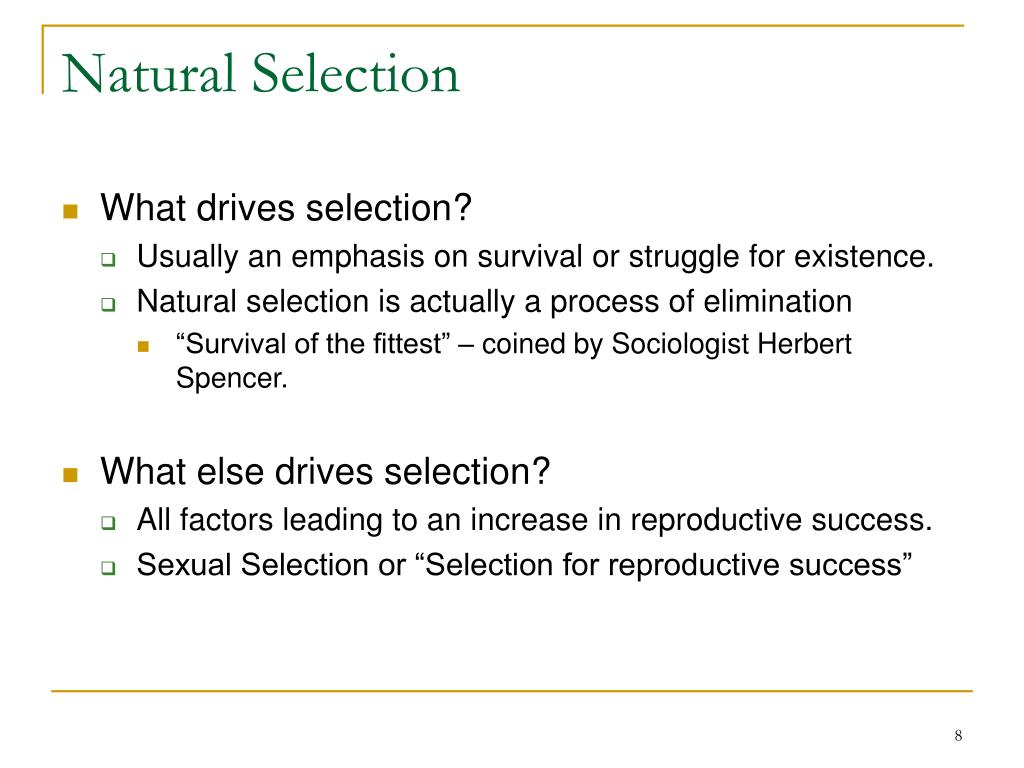1024x768 pixels.
Task: Click the word Spencer
Action: [232, 378]
